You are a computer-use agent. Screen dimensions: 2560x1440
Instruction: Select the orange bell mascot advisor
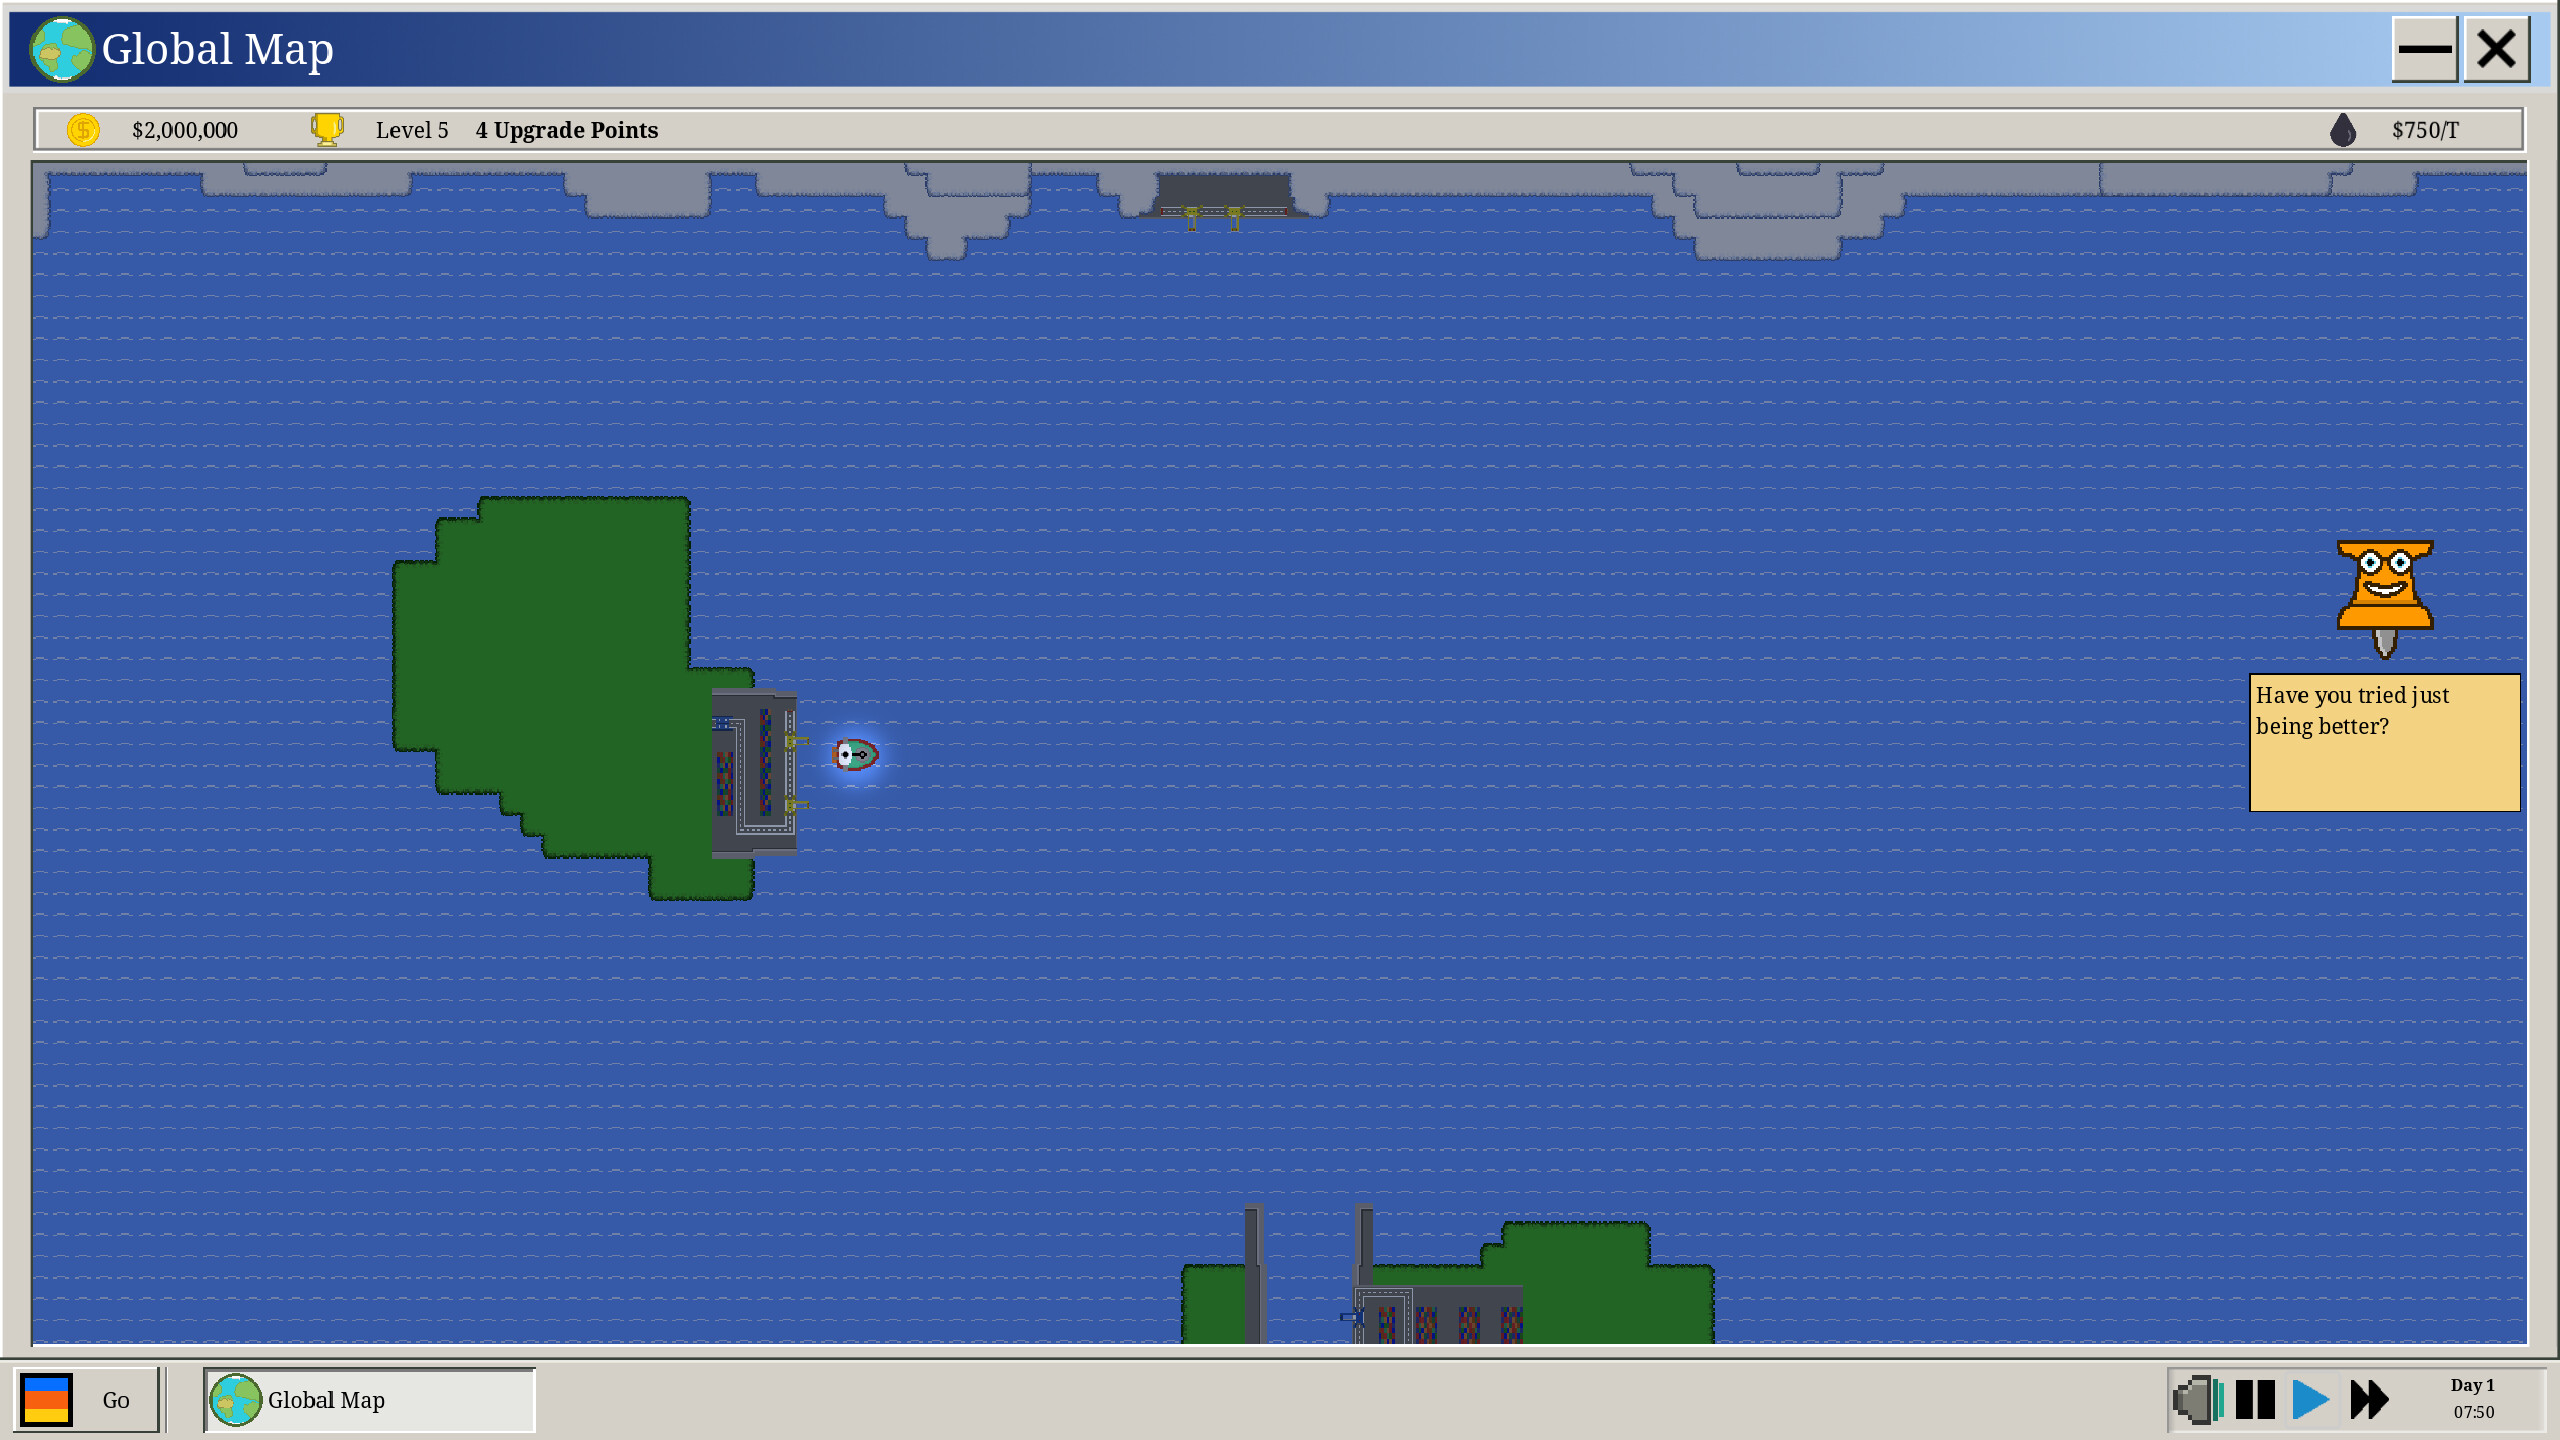(2386, 597)
